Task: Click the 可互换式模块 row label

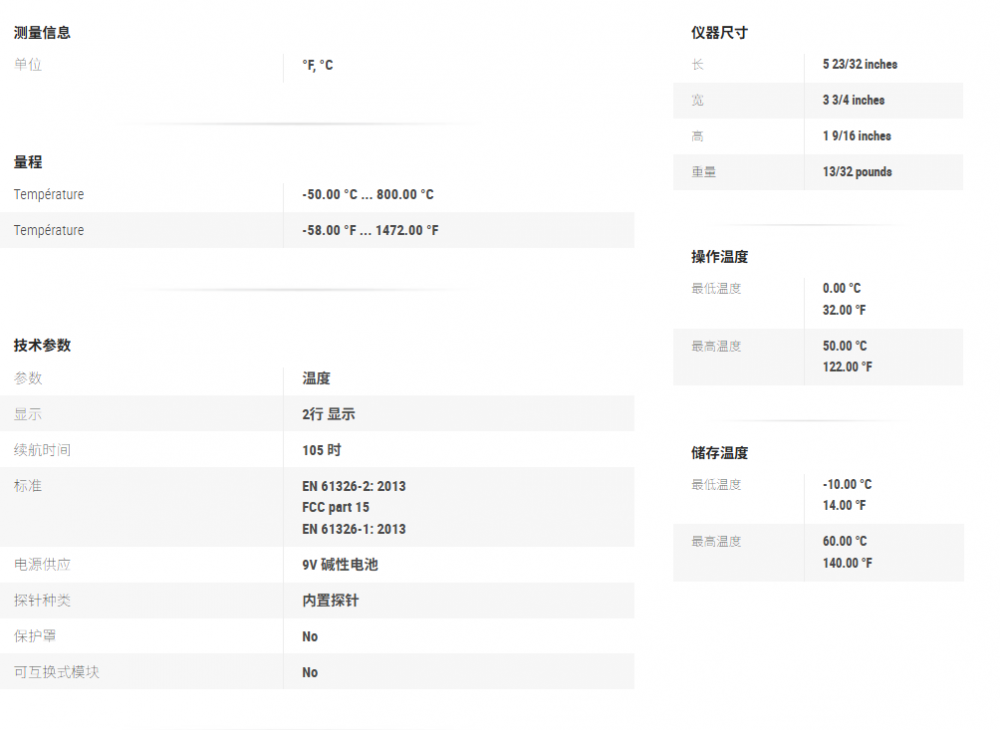Action: pyautogui.click(x=57, y=672)
